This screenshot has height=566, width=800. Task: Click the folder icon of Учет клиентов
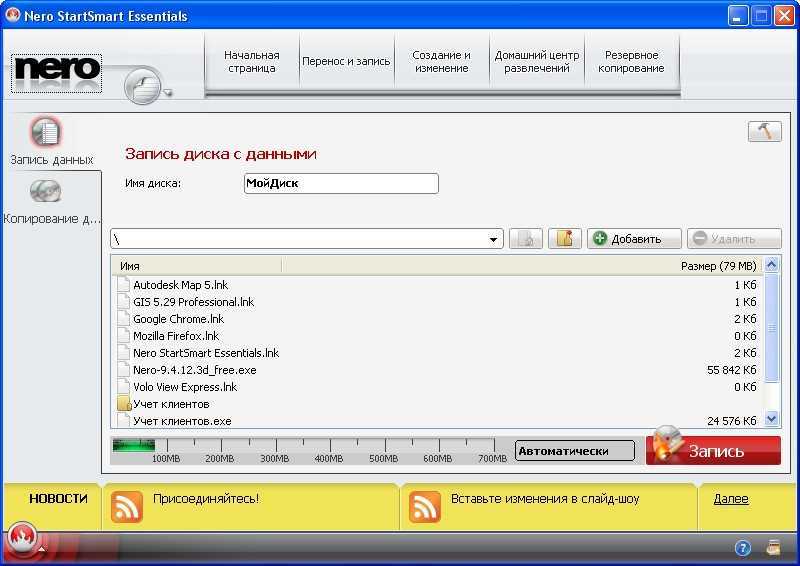[x=124, y=404]
